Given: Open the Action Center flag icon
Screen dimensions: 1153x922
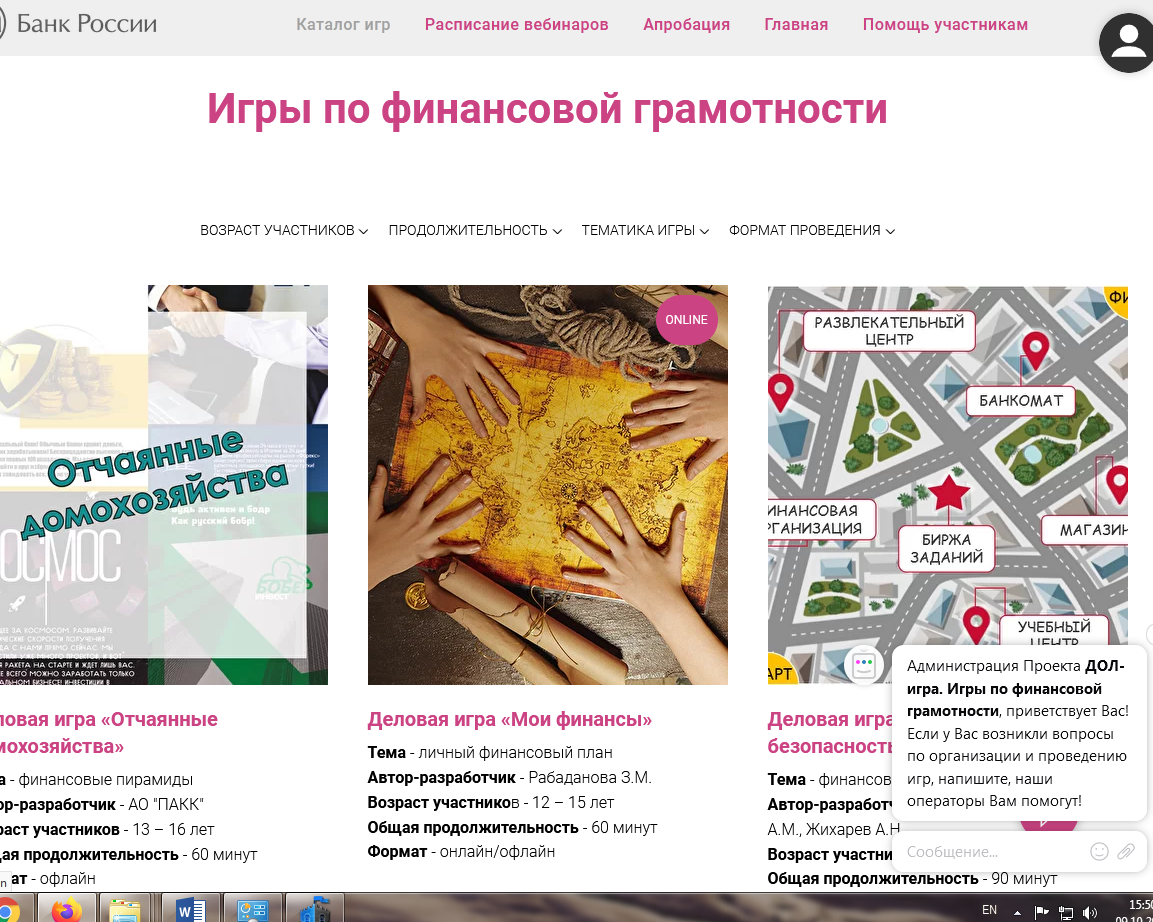Looking at the screenshot, I should [1041, 912].
